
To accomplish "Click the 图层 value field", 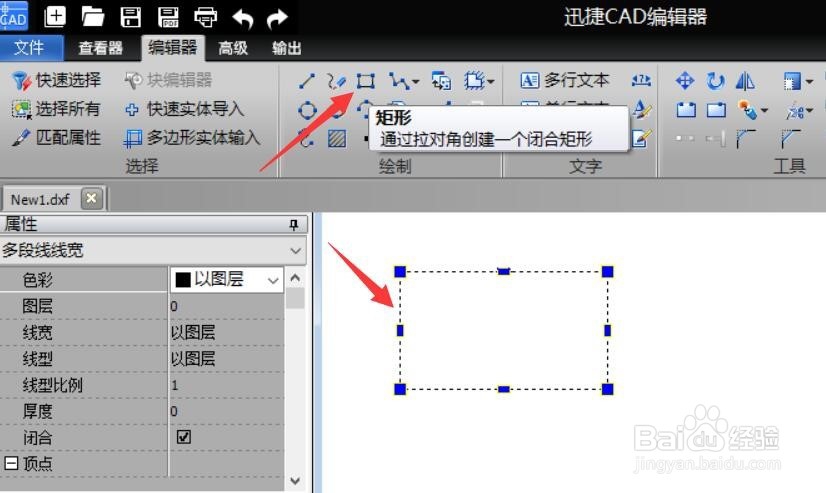I will click(x=225, y=306).
